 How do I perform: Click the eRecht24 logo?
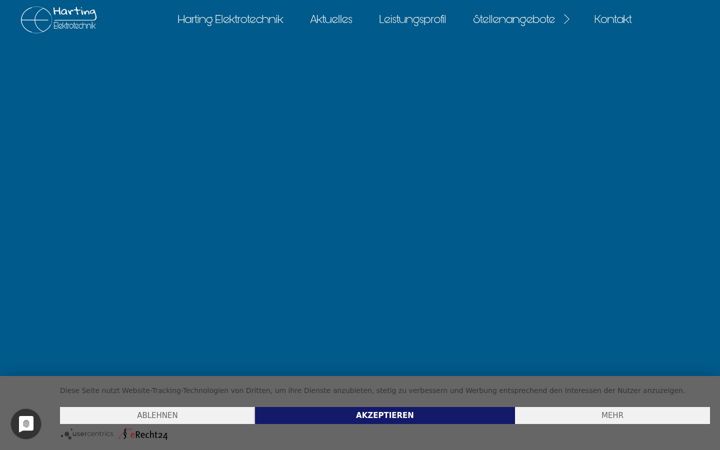click(143, 434)
